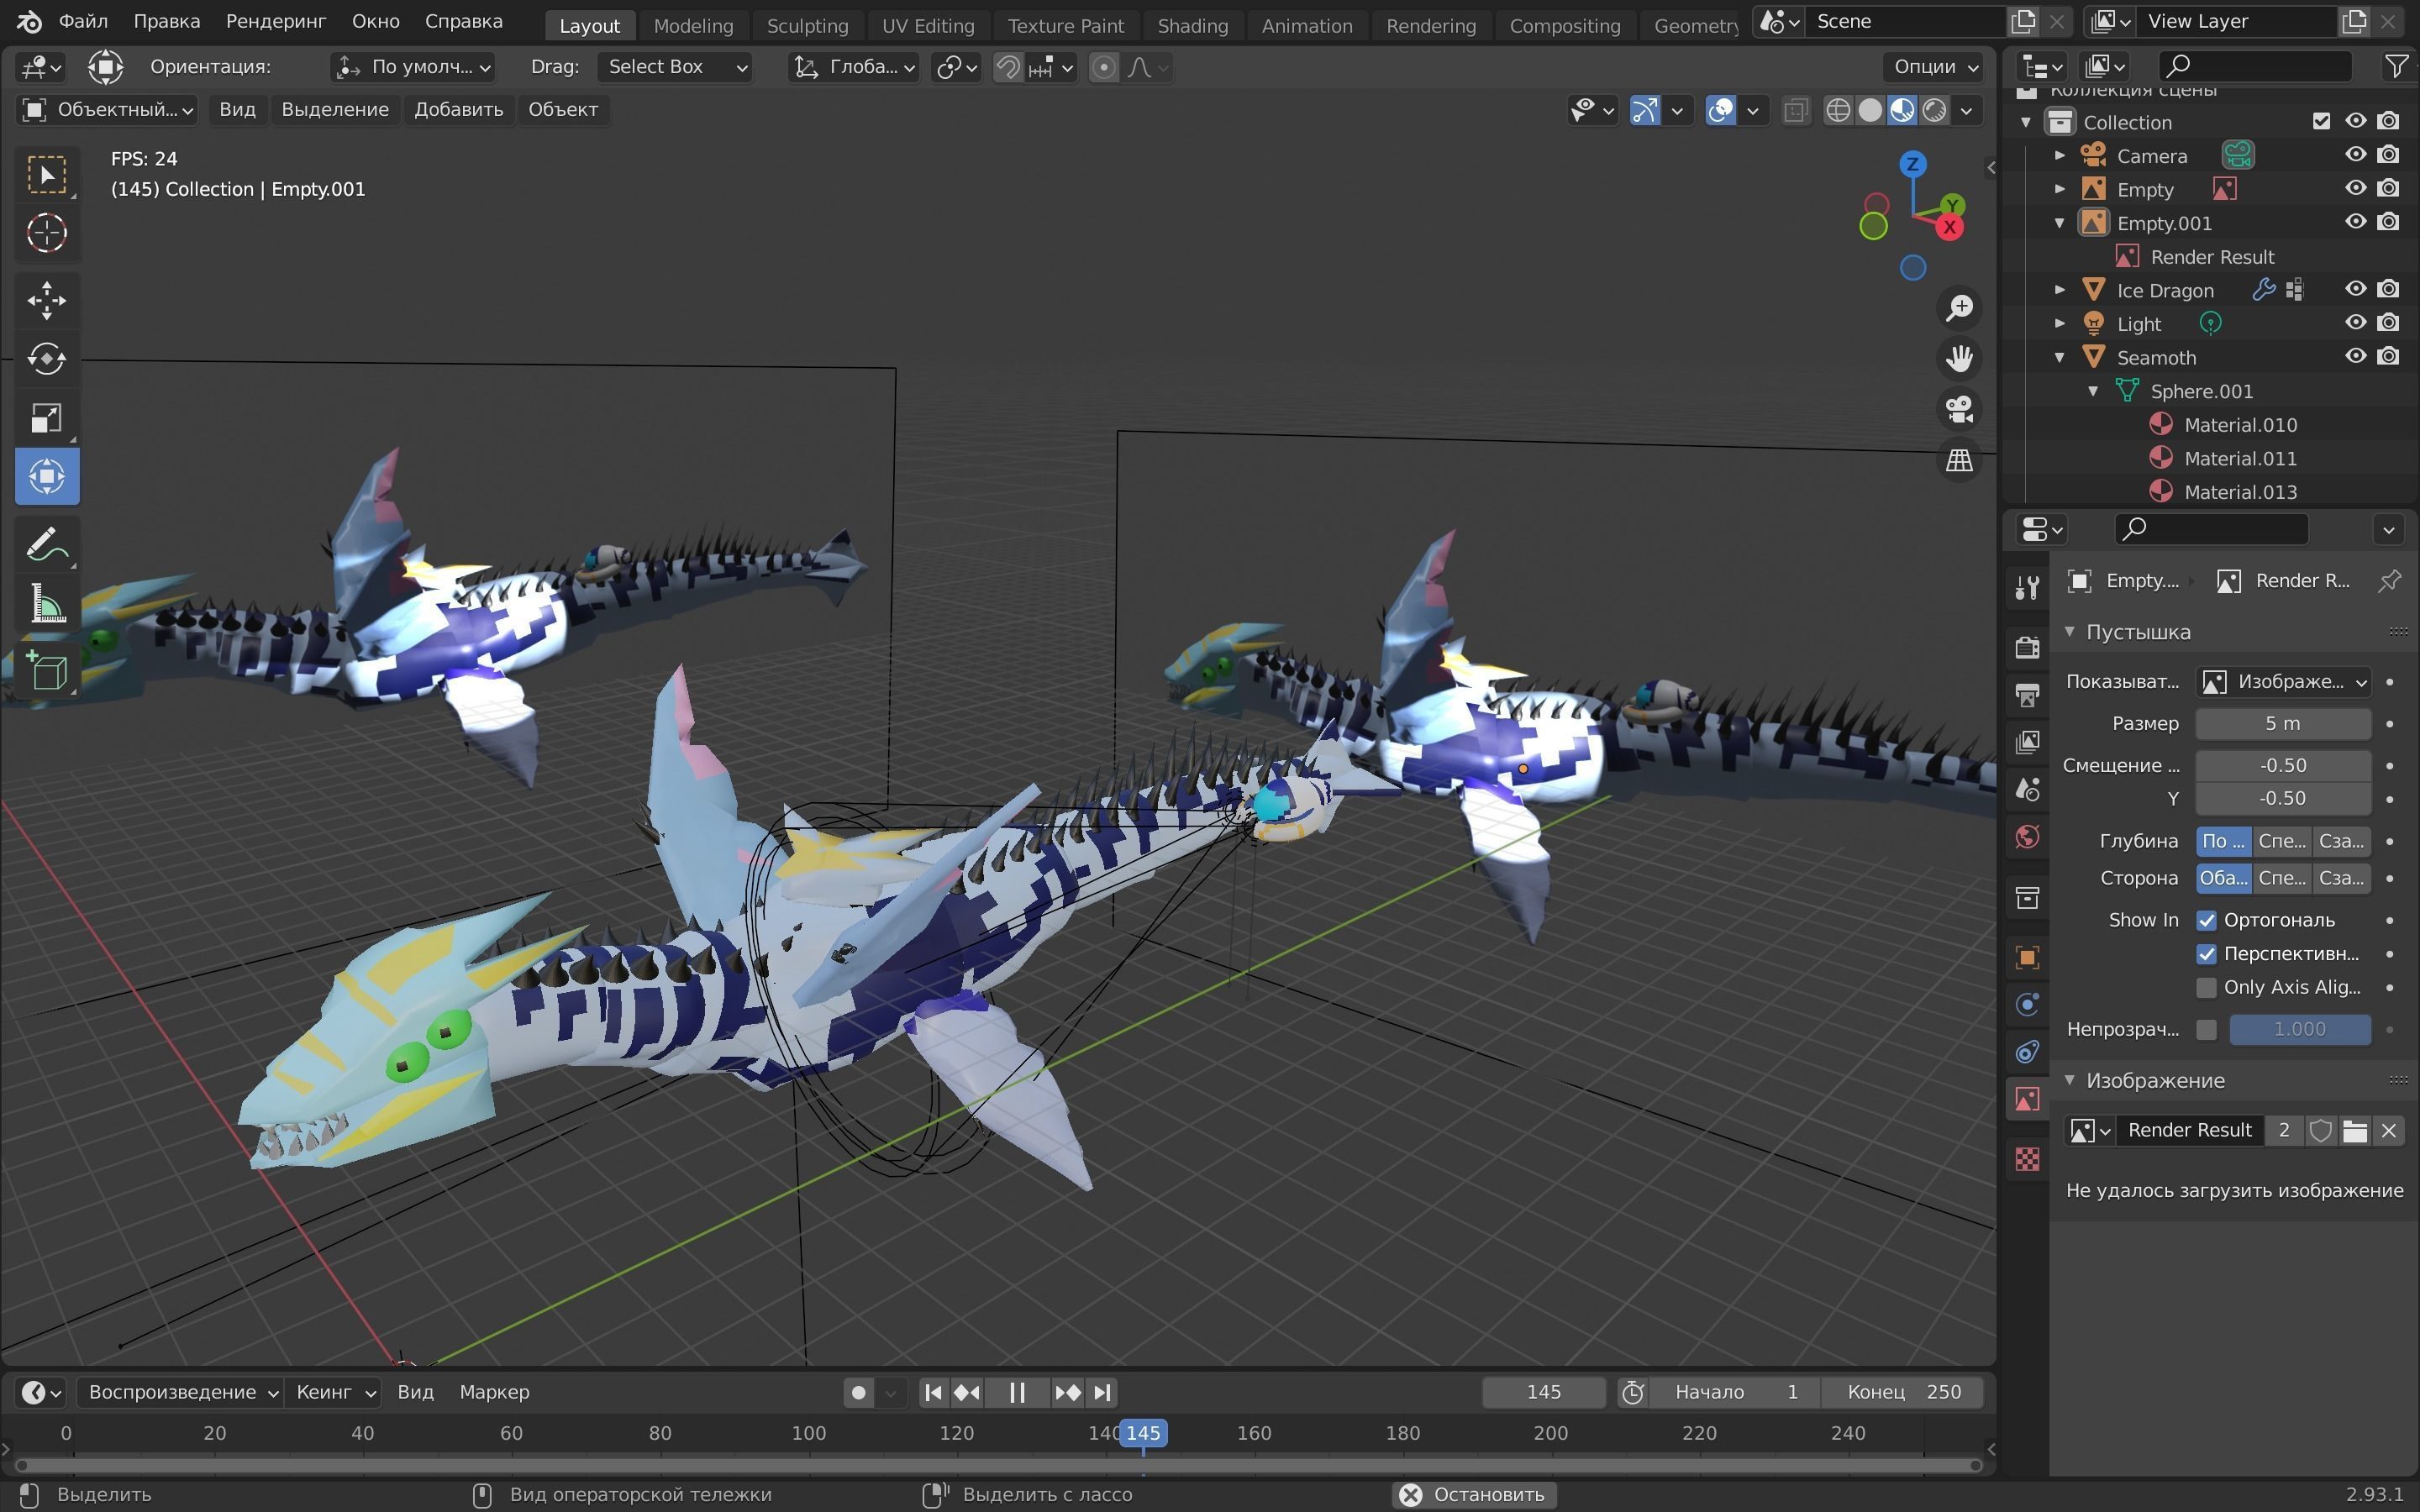This screenshot has width=2420, height=1512.
Task: Switch perspective/orthographic grid icon
Action: 1959,460
